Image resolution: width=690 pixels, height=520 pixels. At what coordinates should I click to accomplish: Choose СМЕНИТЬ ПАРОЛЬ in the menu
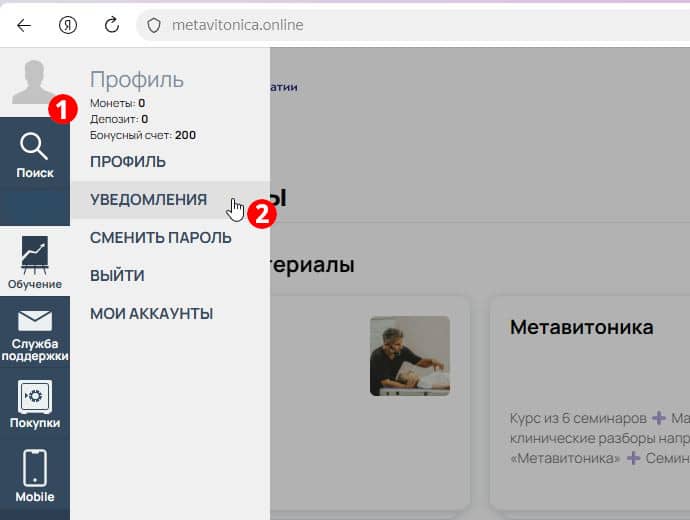point(160,238)
